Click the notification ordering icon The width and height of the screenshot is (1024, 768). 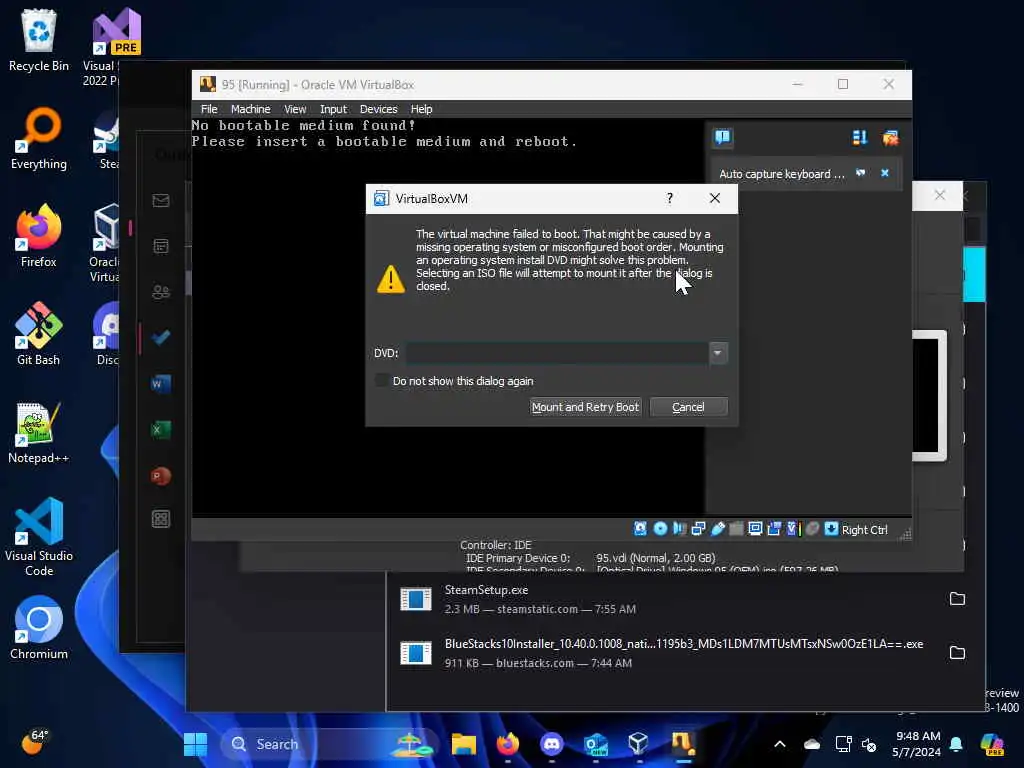click(x=859, y=137)
